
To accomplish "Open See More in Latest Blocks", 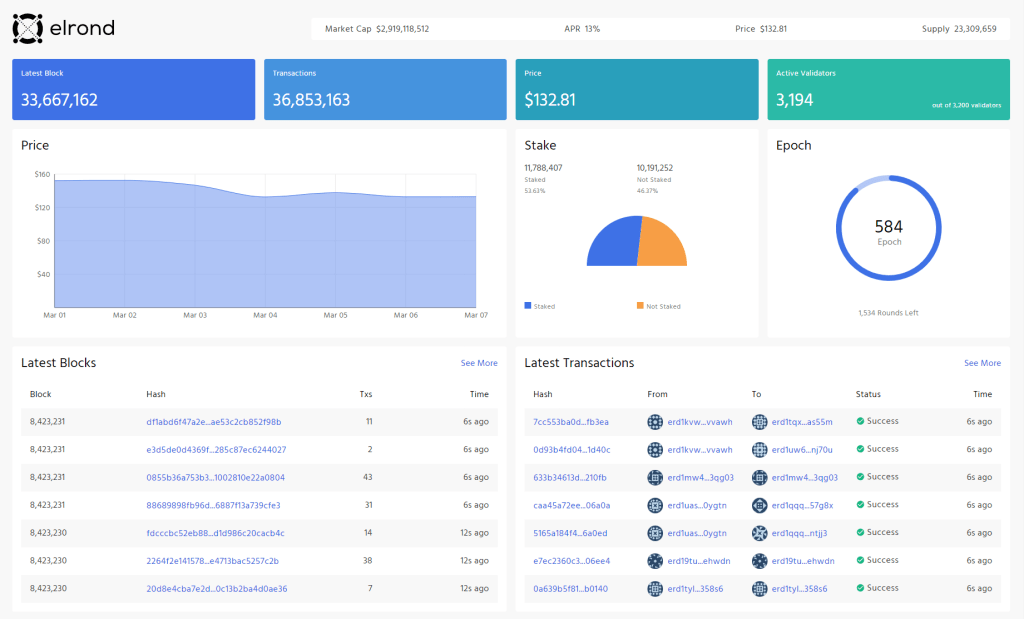I will point(479,363).
